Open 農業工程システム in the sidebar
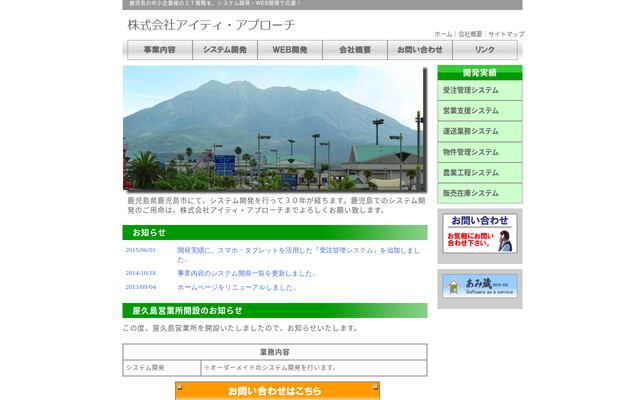 pos(480,173)
